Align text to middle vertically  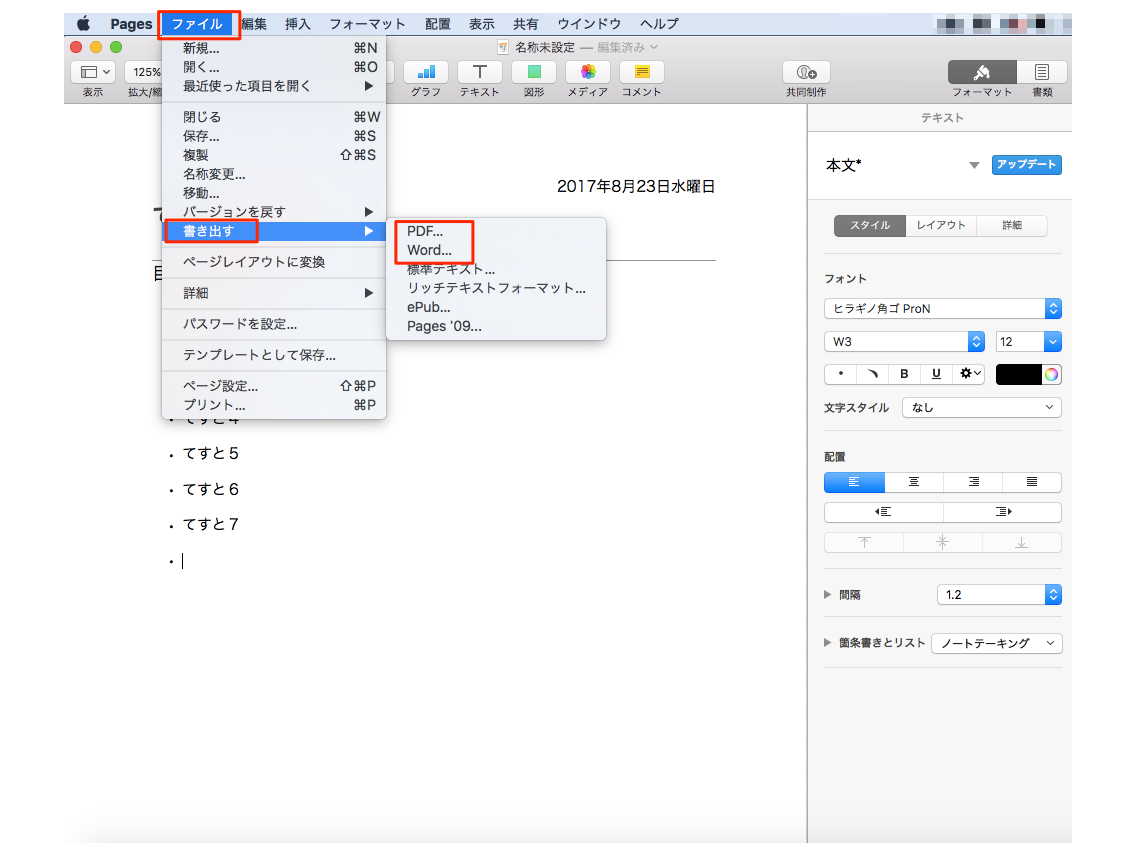943,543
